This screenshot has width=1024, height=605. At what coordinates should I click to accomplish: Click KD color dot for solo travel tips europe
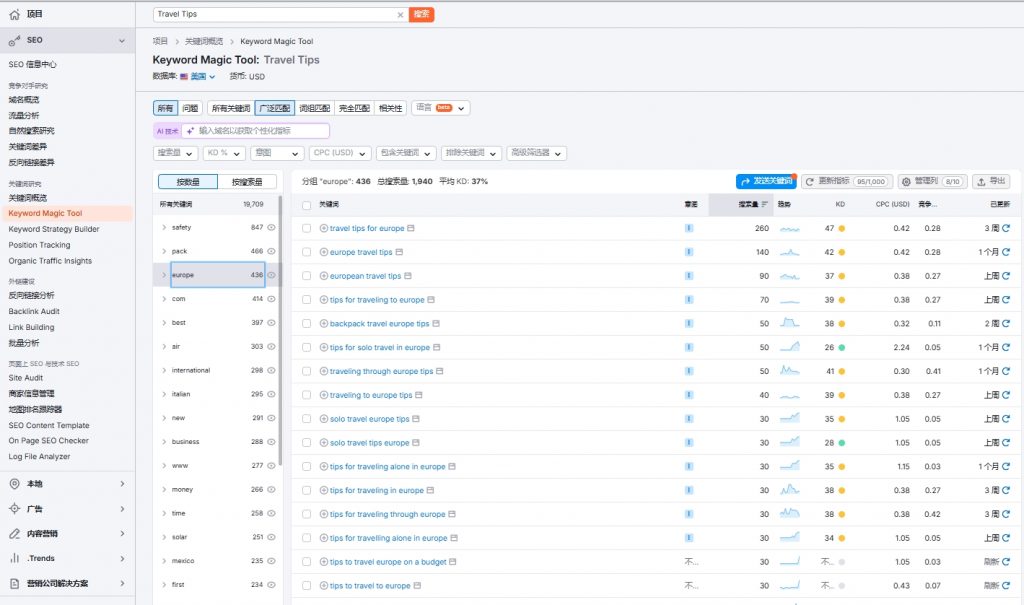(841, 443)
